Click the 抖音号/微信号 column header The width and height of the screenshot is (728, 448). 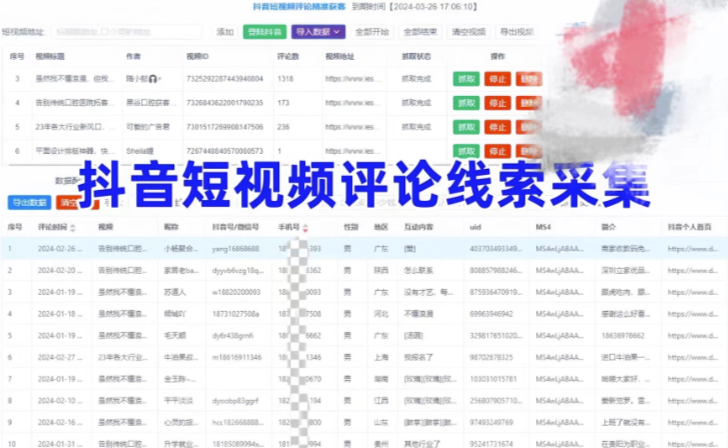pos(235,227)
